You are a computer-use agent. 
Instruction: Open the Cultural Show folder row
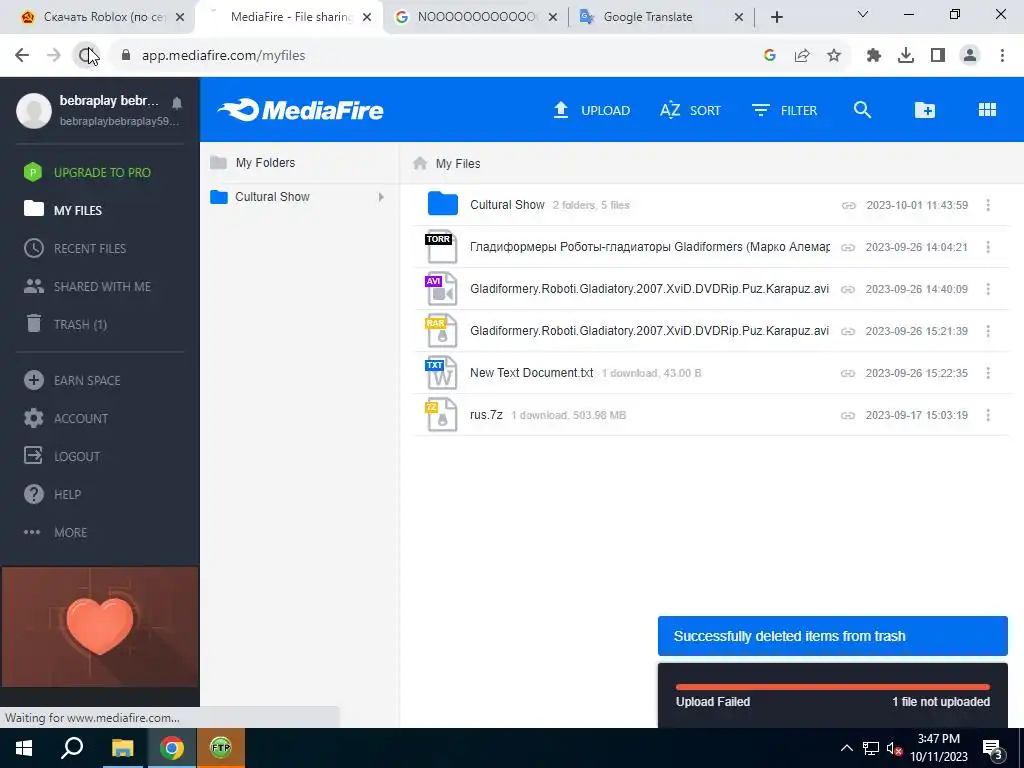pos(711,205)
